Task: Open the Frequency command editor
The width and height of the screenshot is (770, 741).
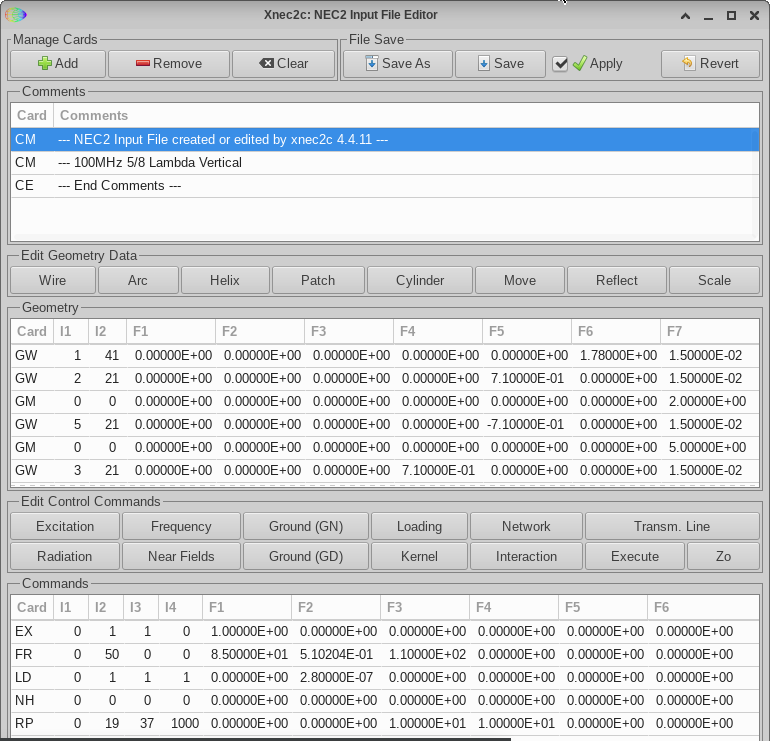Action: pos(181,526)
